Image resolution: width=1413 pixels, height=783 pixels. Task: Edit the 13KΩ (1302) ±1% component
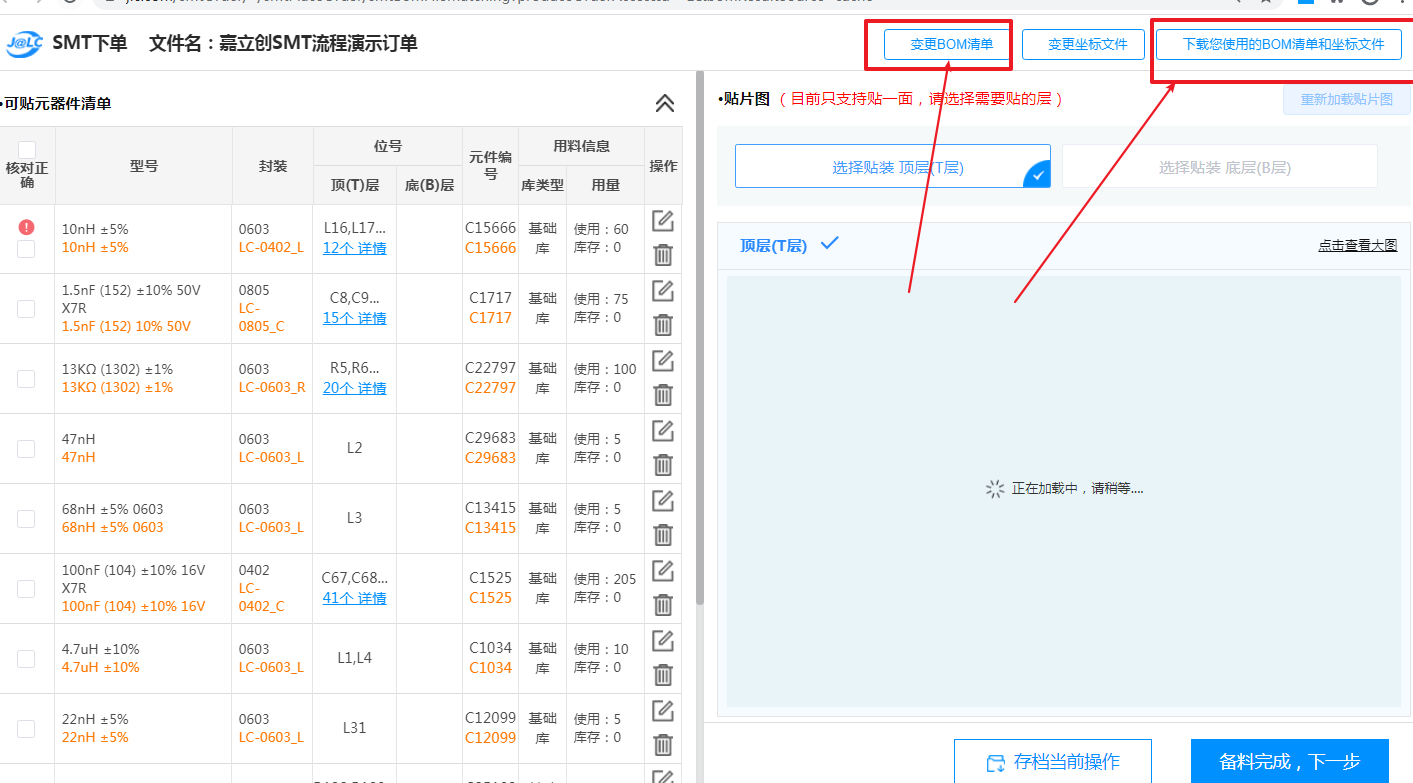click(662, 361)
